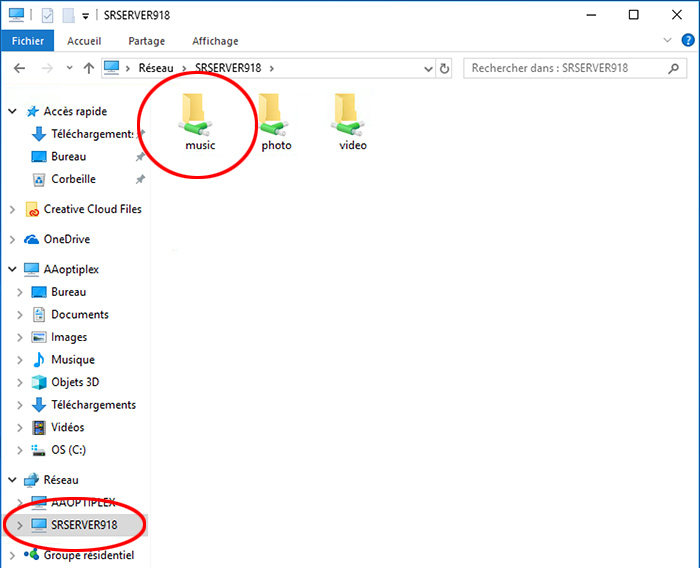
Task: Select Accès rapide in the sidebar
Action: [75, 111]
